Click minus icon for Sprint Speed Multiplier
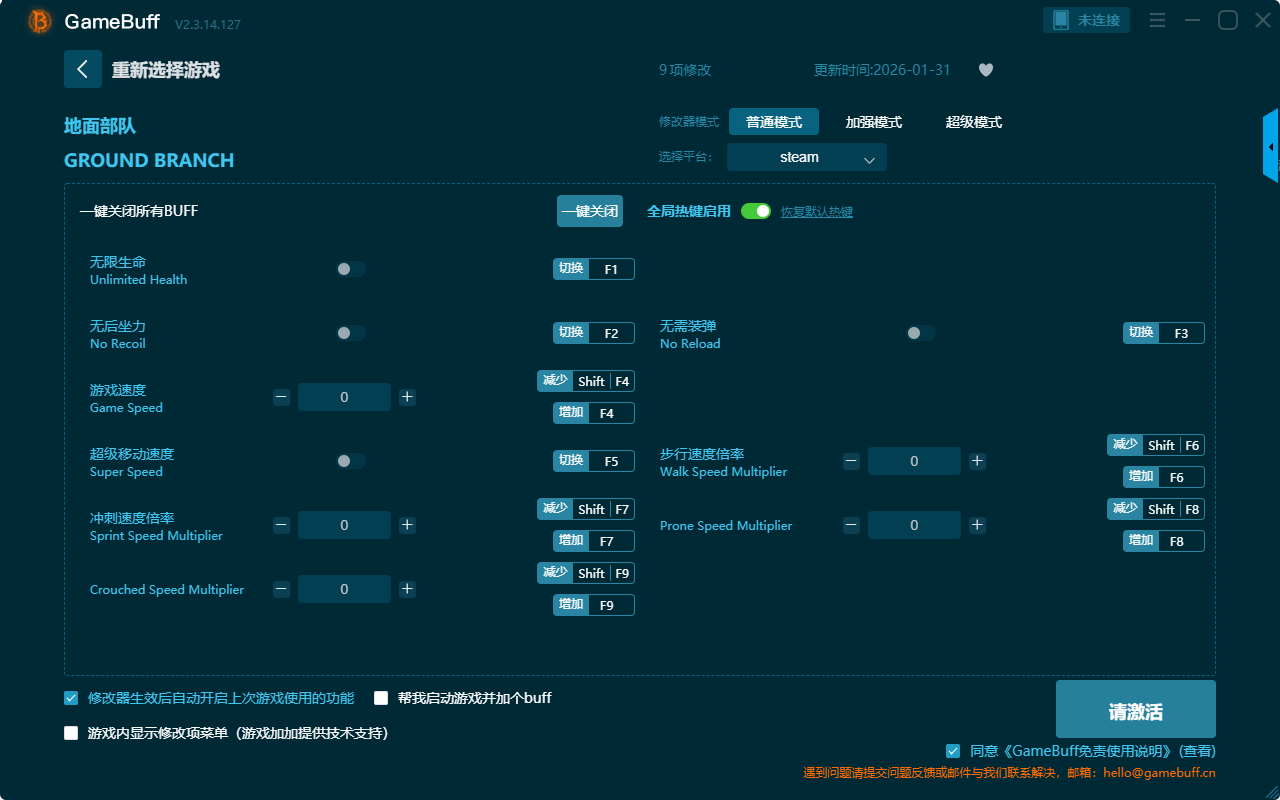1280x800 pixels. tap(281, 525)
